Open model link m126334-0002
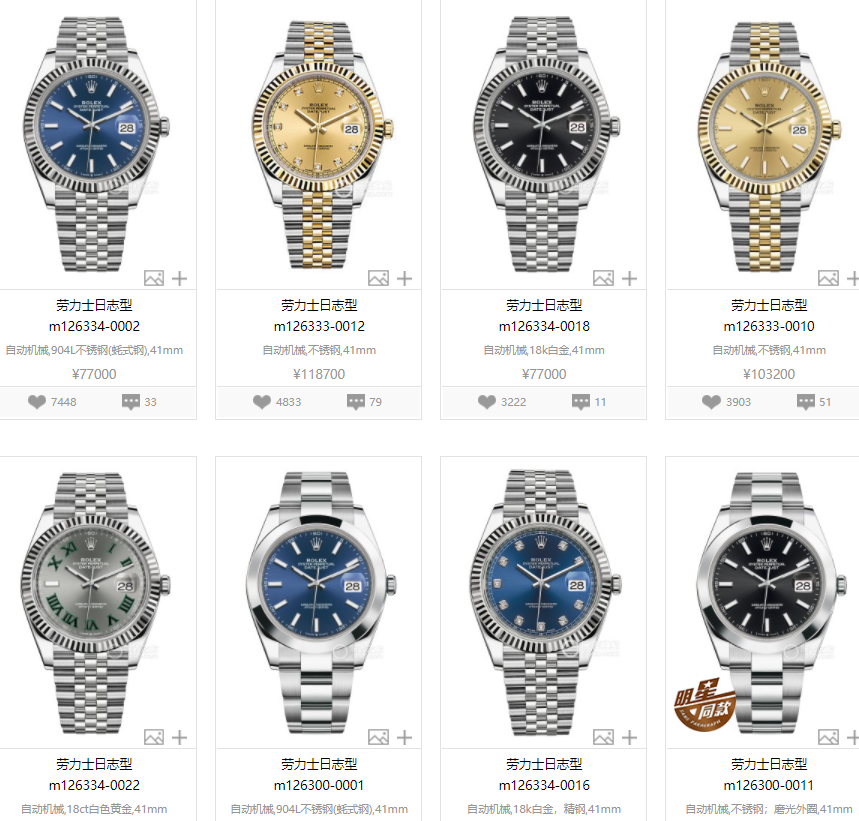 (x=94, y=326)
